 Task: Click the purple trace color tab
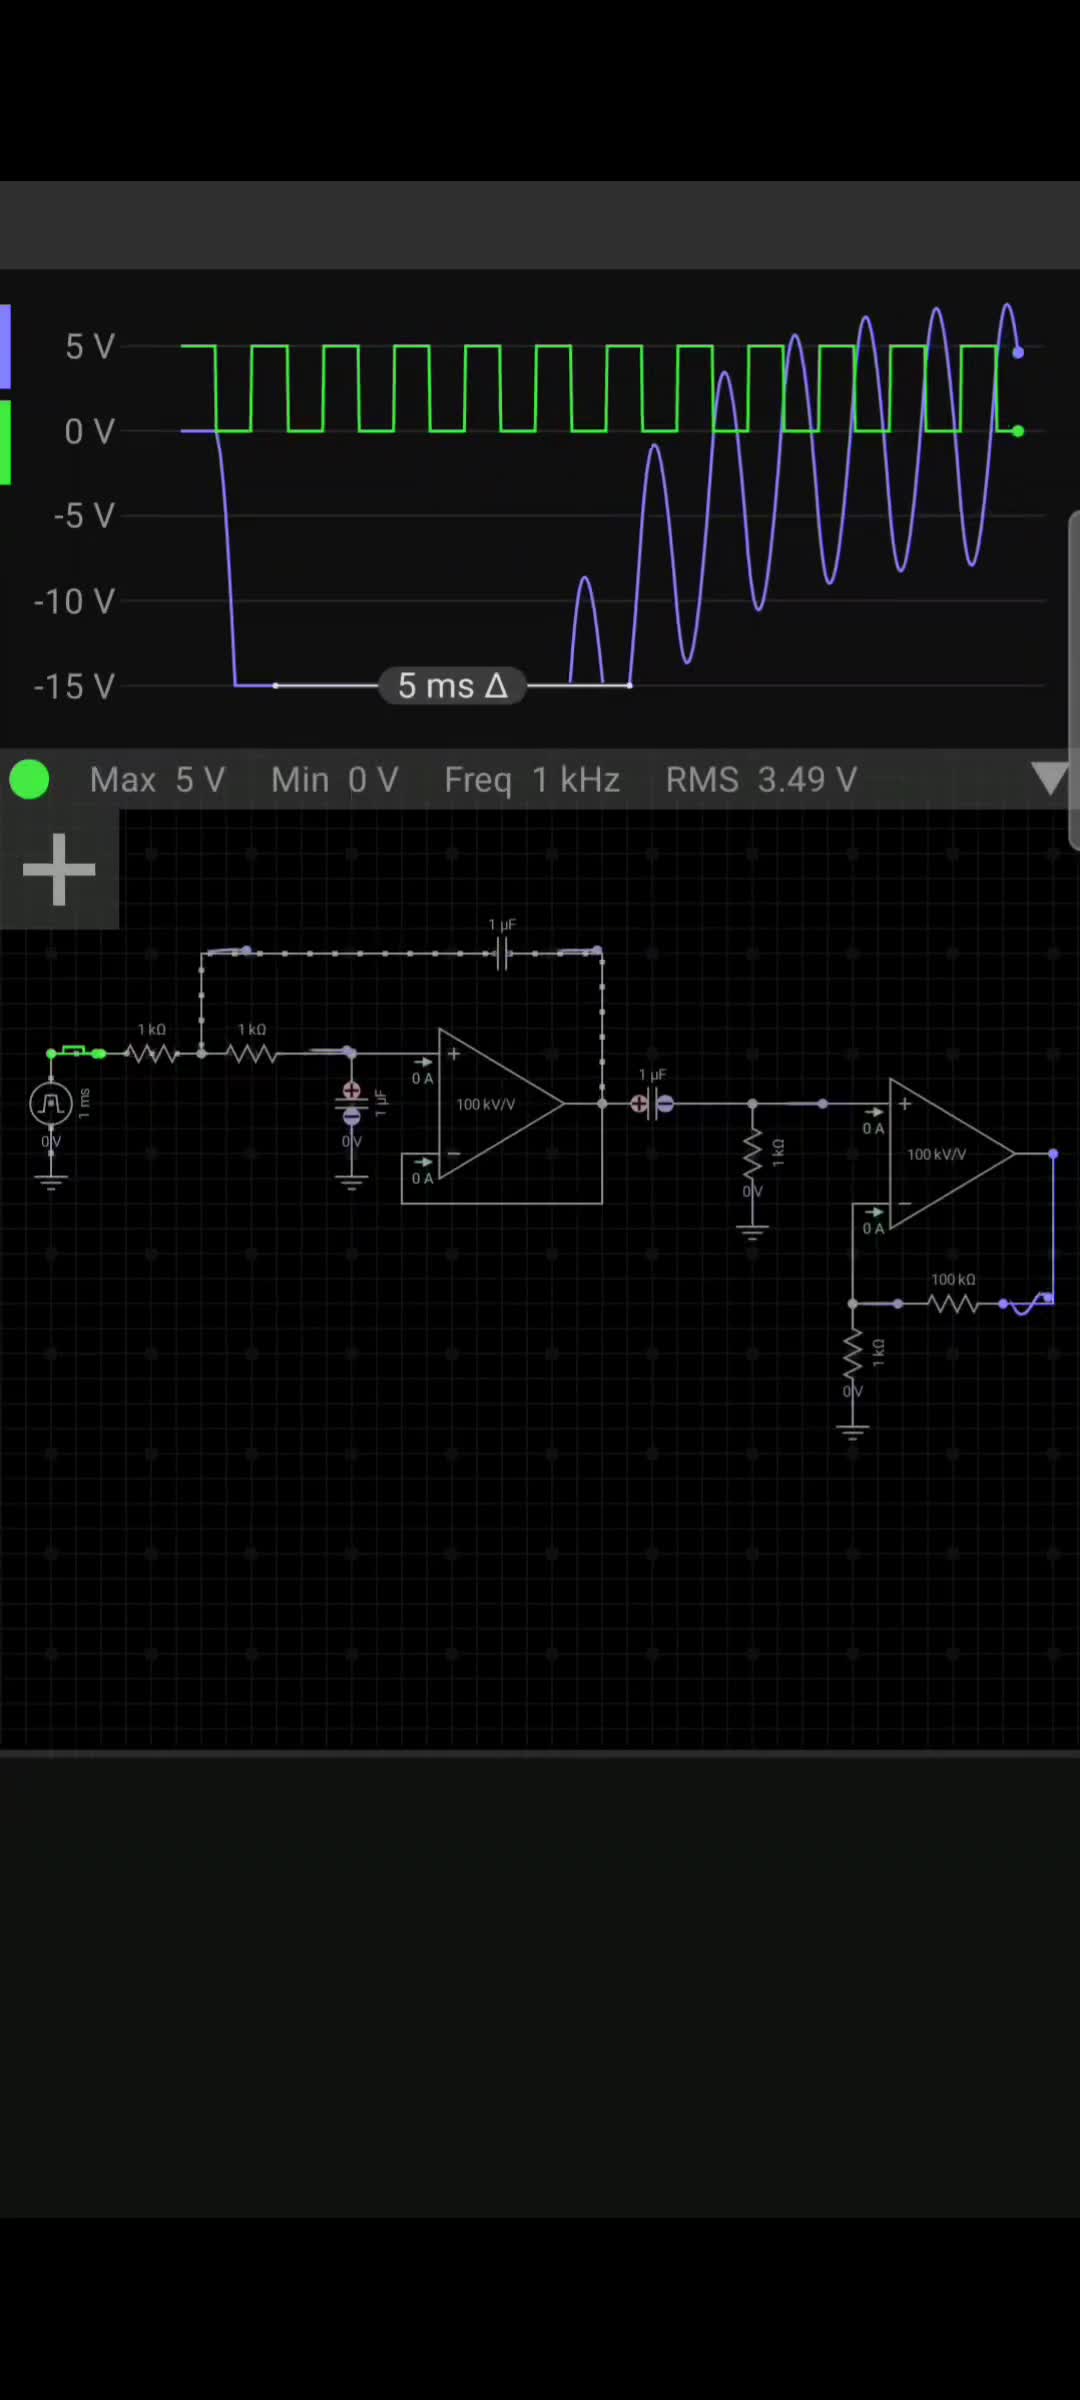(5, 346)
